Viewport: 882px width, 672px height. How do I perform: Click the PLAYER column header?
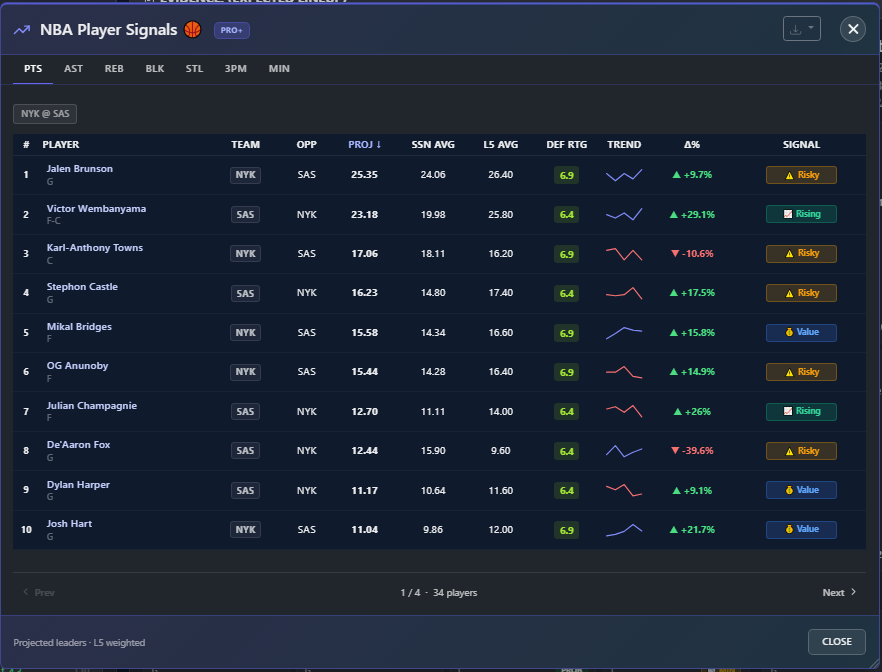[61, 145]
